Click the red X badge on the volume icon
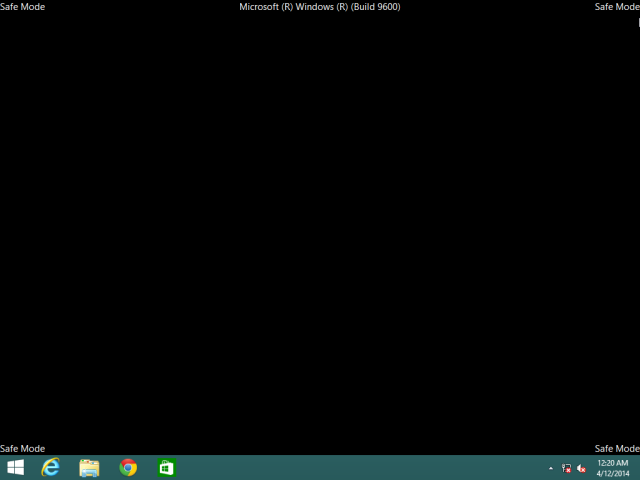 click(x=583, y=470)
